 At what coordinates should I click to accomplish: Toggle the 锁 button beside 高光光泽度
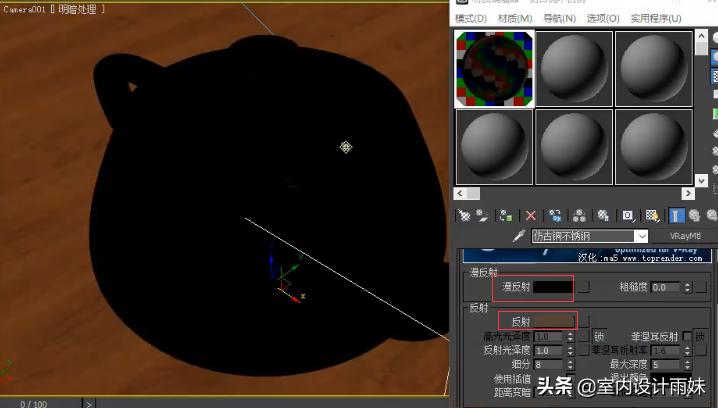pos(599,337)
